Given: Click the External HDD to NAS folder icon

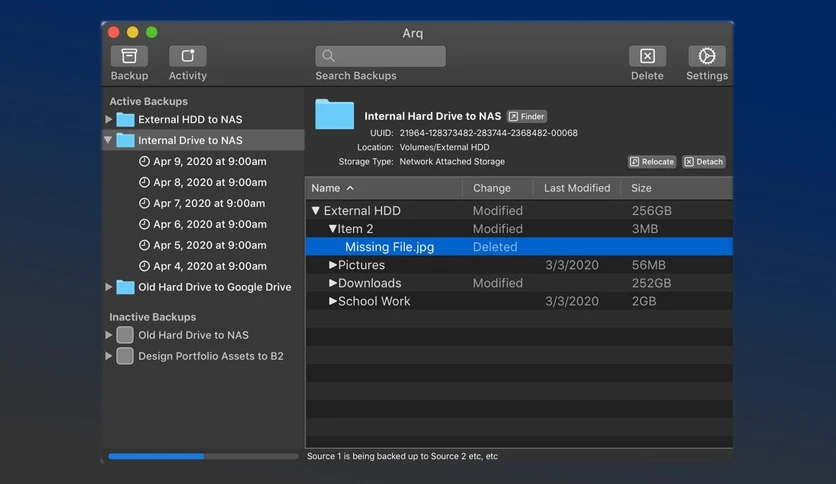Looking at the screenshot, I should coord(125,119).
